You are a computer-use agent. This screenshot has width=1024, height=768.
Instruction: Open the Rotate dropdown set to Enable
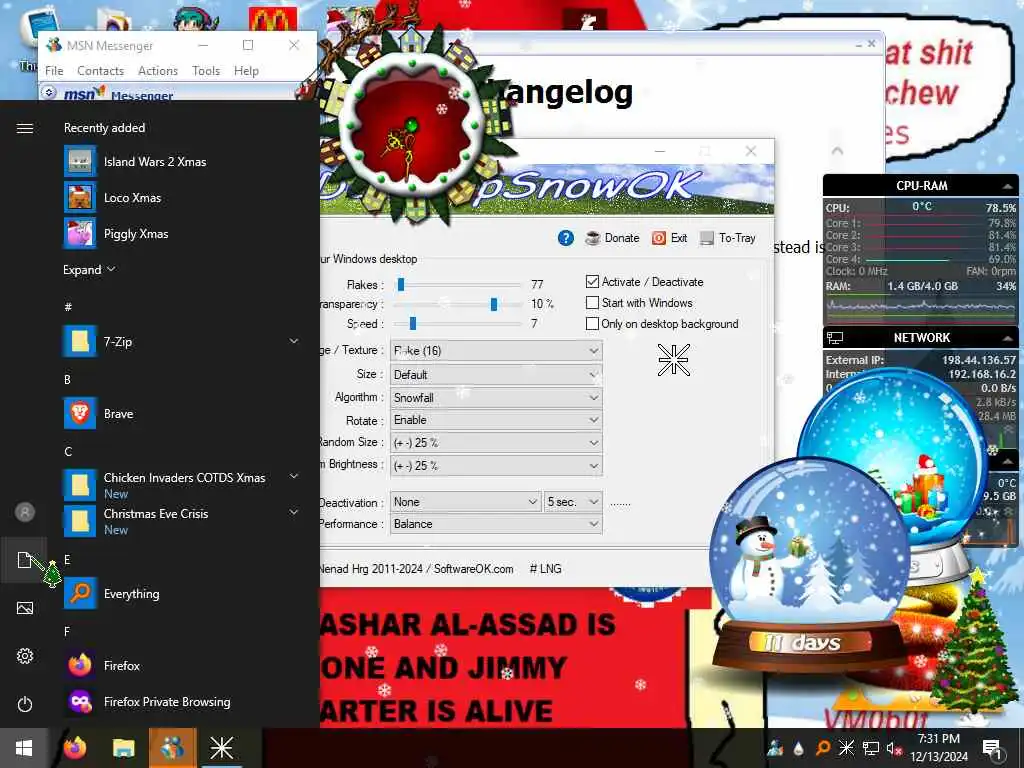pyautogui.click(x=496, y=420)
